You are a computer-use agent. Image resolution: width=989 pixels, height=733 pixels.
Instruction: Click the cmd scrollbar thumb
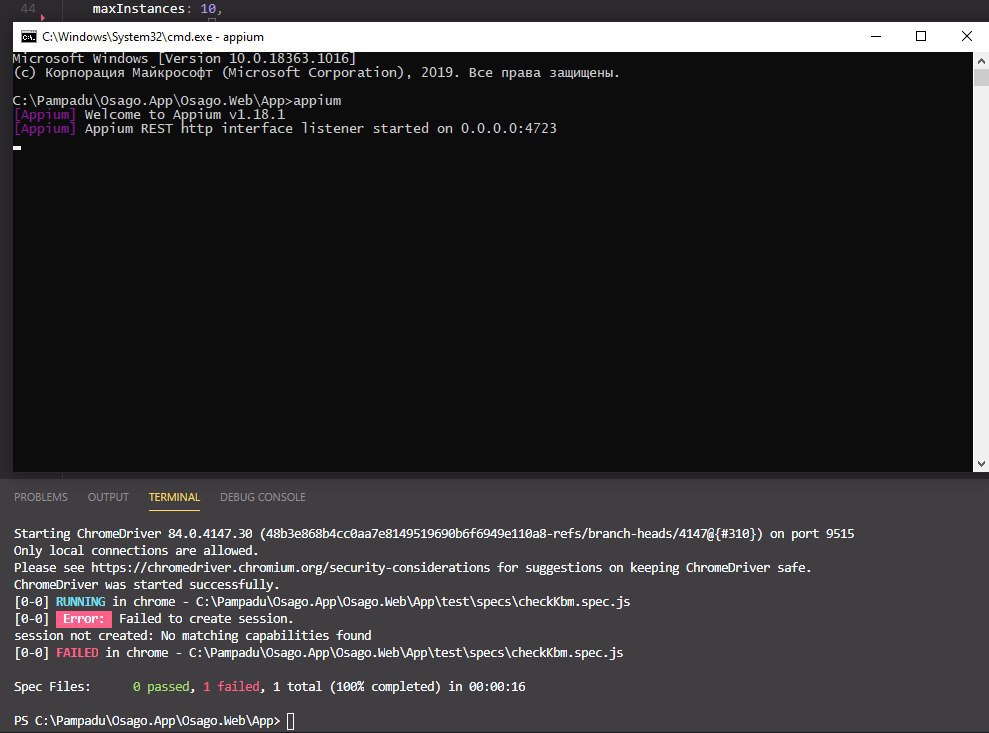(981, 78)
